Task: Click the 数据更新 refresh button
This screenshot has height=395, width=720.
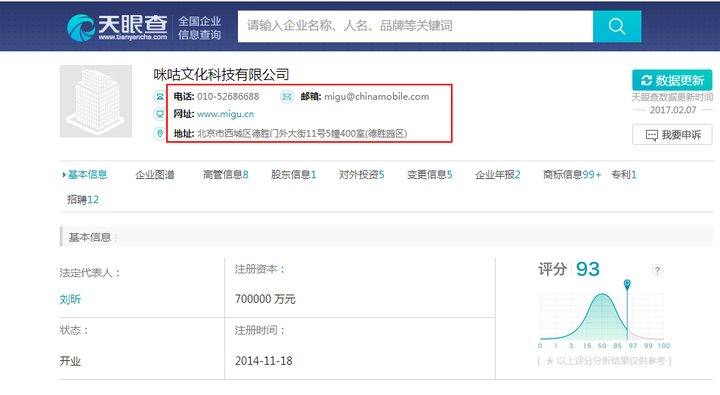Action: point(672,80)
